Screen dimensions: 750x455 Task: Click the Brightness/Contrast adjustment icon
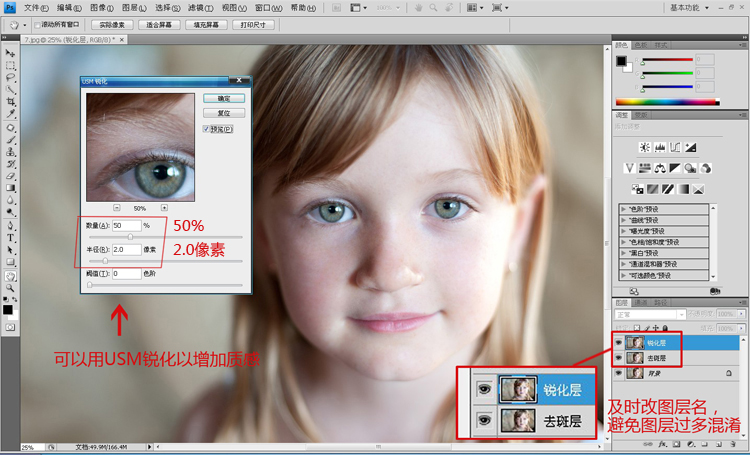tap(644, 147)
